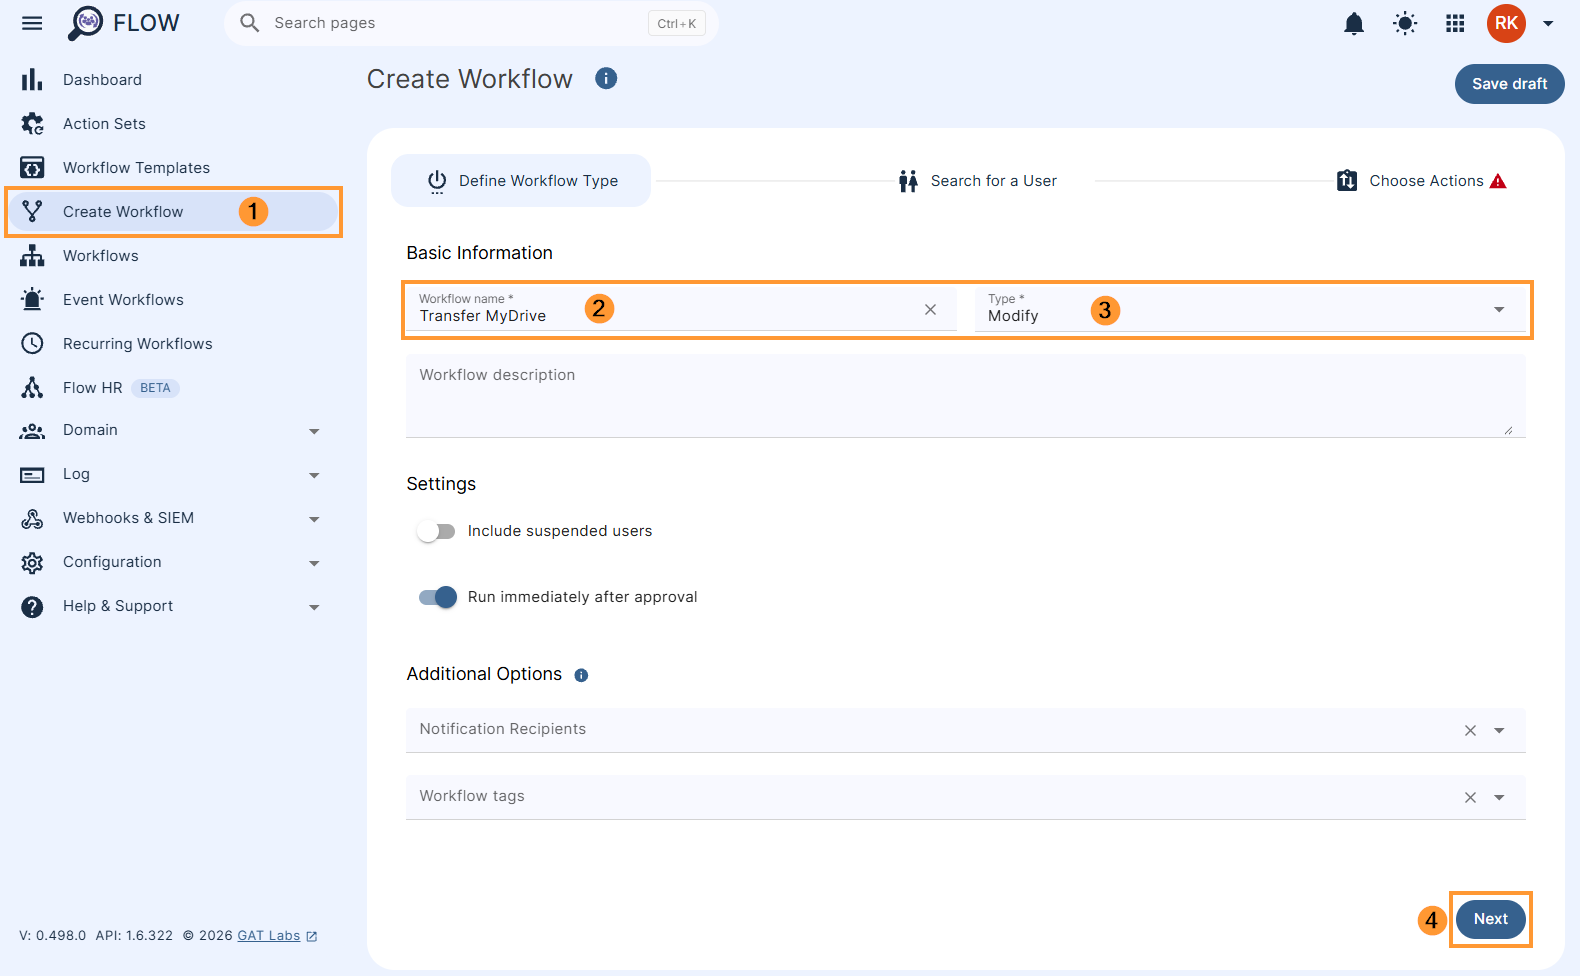Open the hamburger navigation menu
This screenshot has height=976, width=1580.
tap(32, 23)
